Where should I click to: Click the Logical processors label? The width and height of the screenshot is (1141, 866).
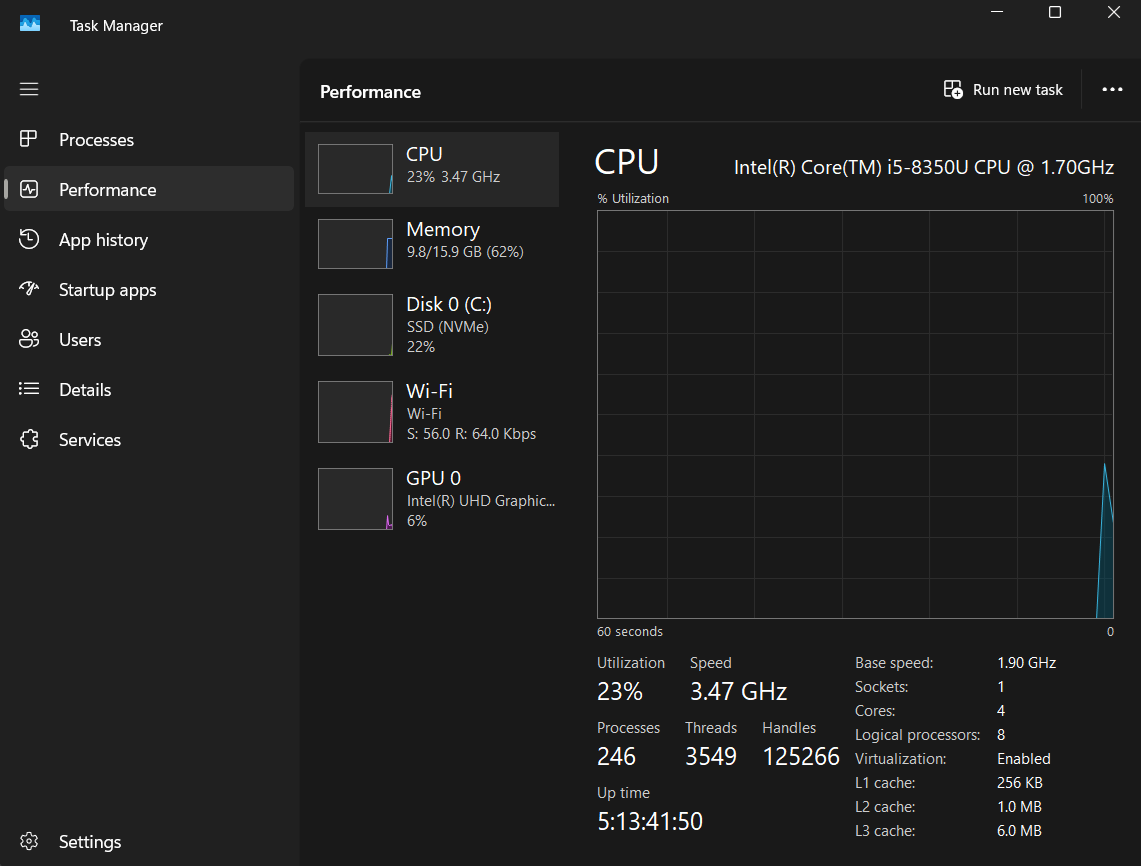tap(917, 735)
